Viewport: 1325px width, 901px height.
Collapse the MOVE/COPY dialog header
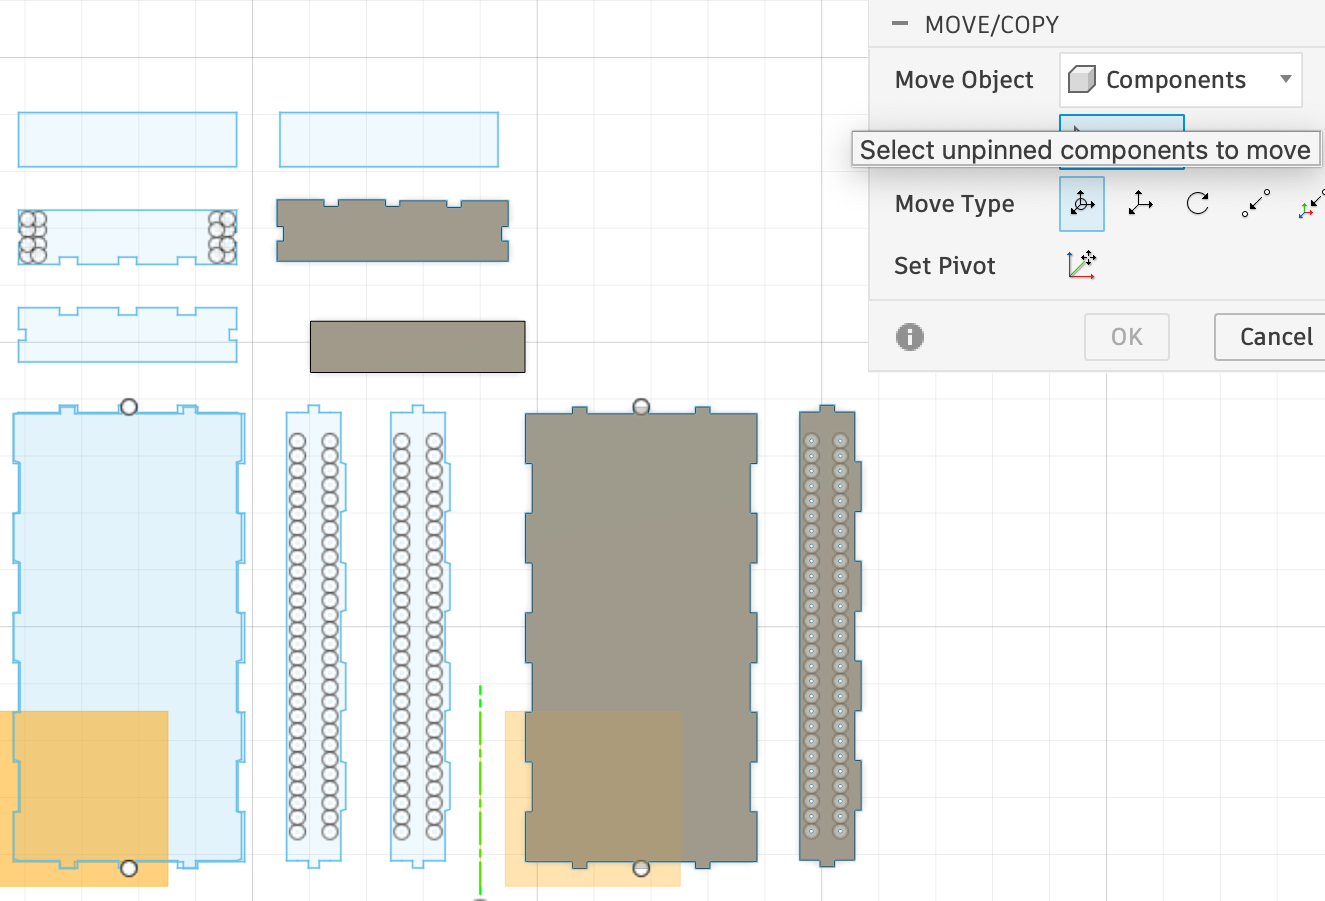pyautogui.click(x=898, y=24)
